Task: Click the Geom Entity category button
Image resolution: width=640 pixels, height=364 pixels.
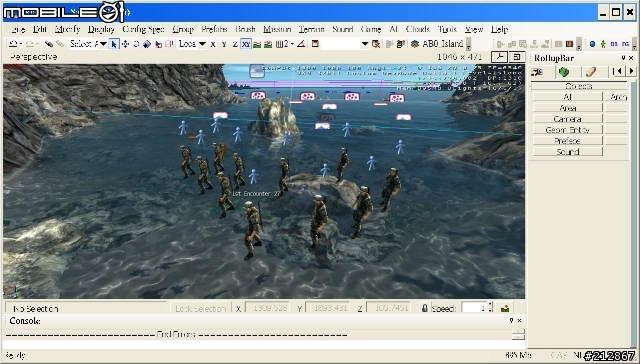Action: [x=567, y=130]
